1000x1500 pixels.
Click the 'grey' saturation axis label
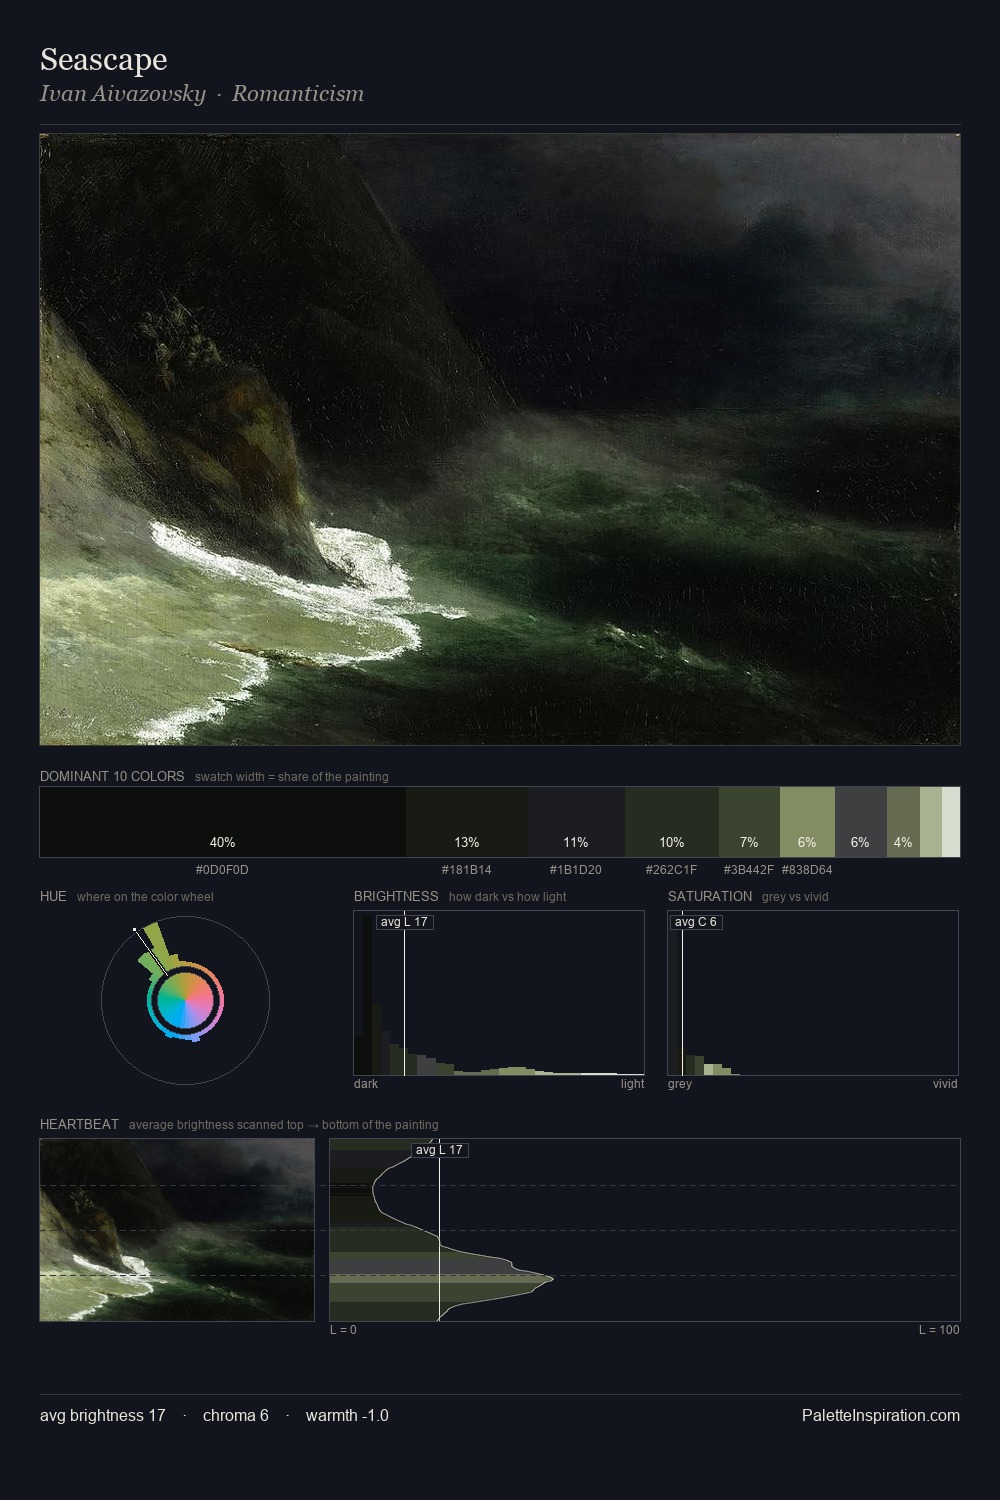click(680, 1084)
